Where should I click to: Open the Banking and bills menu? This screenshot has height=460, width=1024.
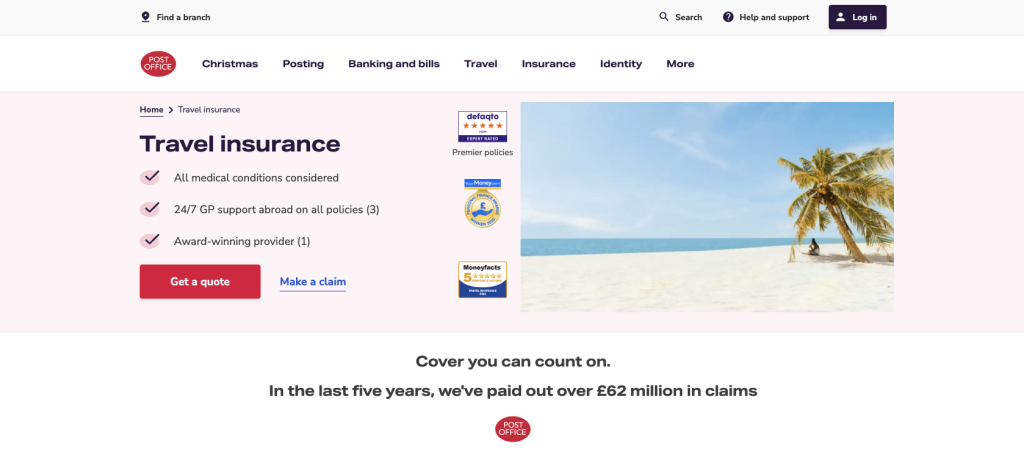[x=394, y=64]
